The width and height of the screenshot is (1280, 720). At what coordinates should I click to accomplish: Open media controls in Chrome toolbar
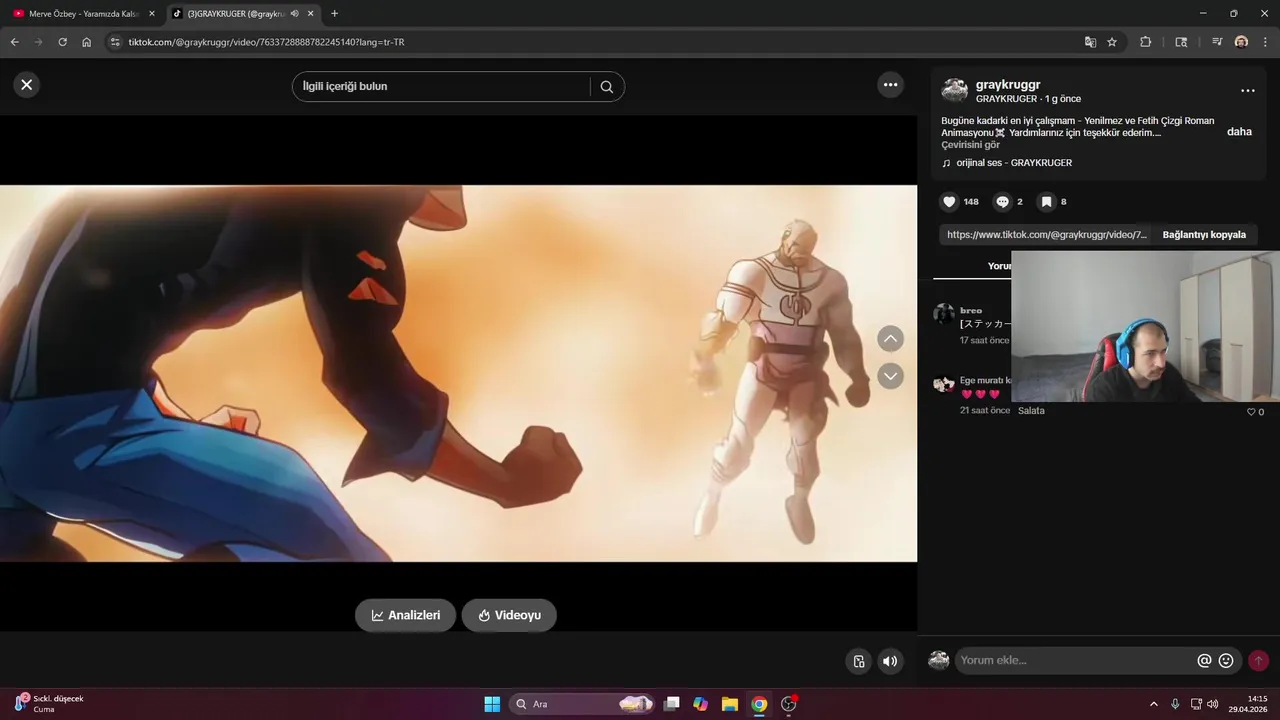click(x=1216, y=42)
